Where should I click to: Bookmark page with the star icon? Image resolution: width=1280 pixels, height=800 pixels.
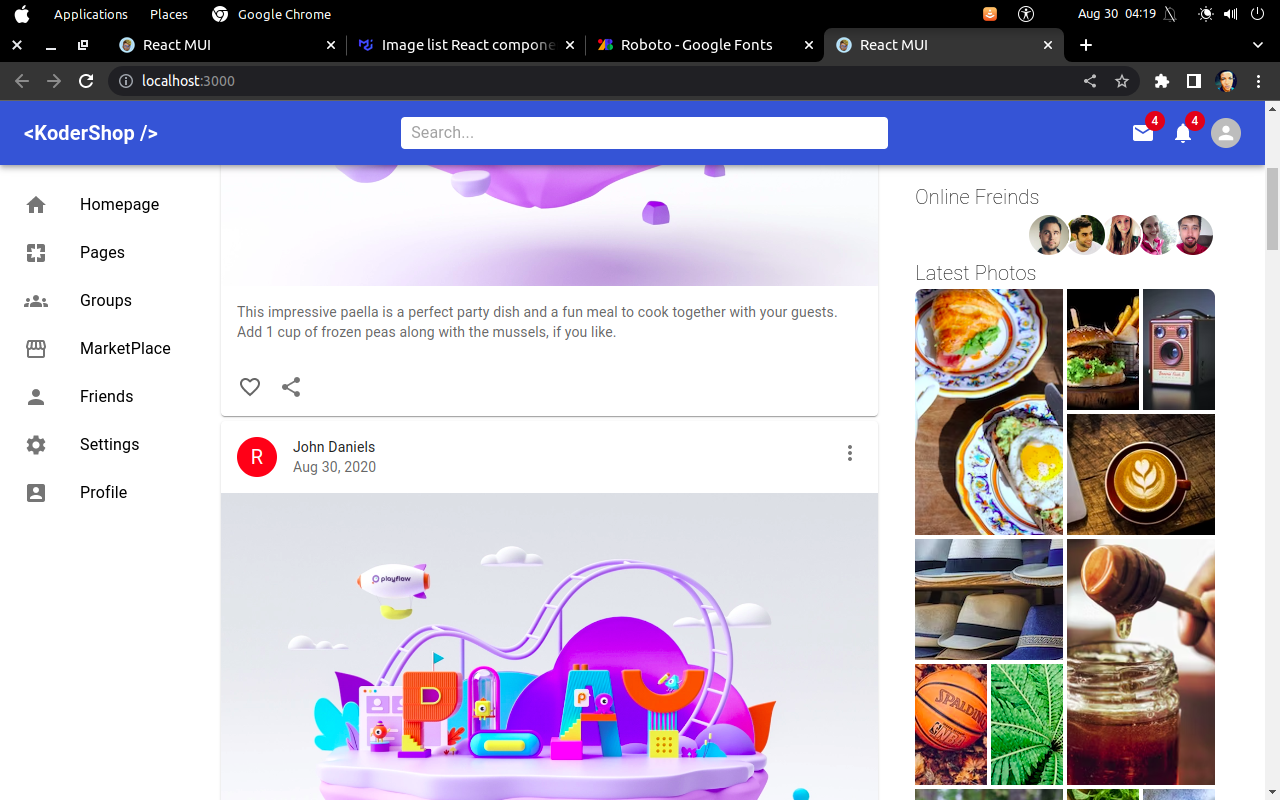(1122, 81)
